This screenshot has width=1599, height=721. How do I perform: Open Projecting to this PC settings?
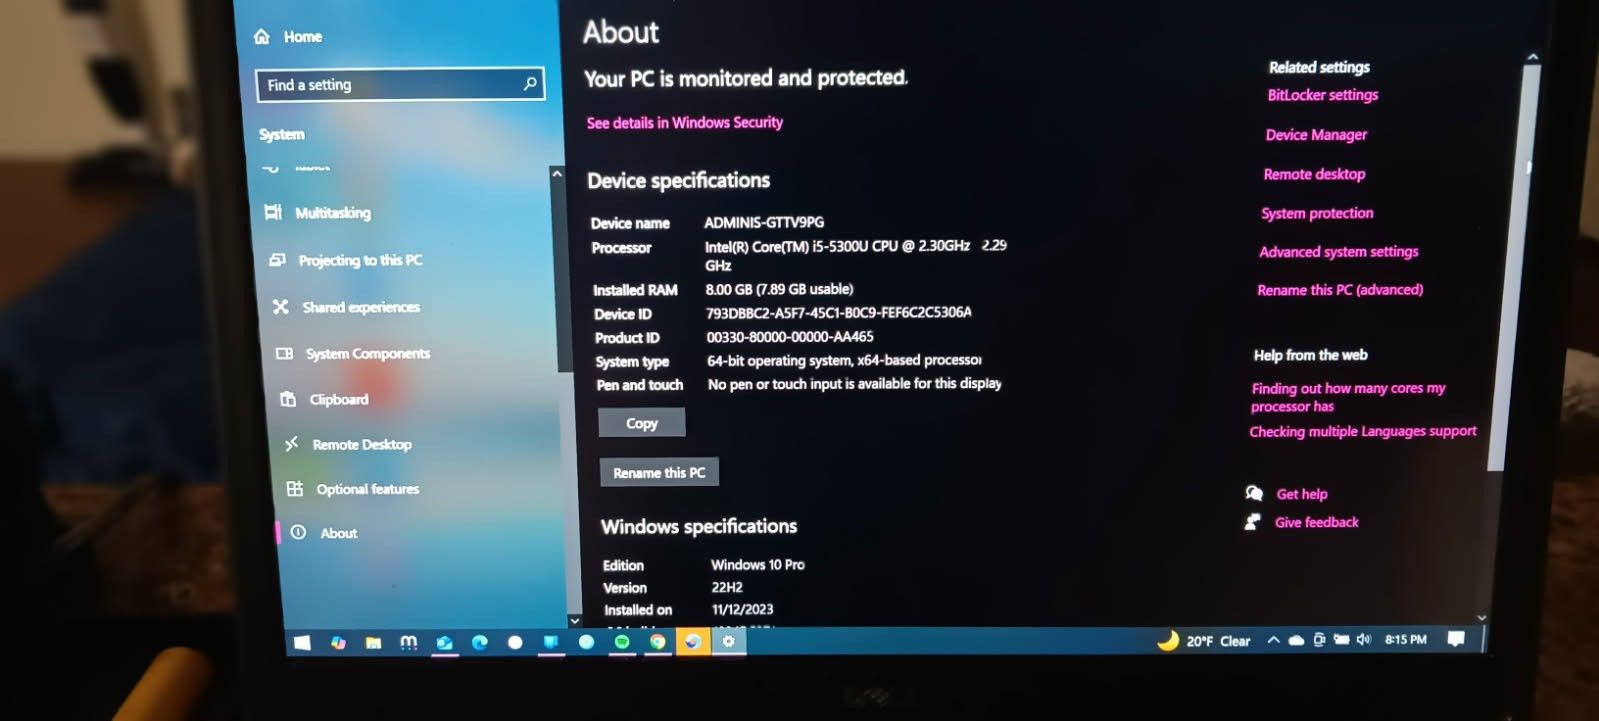click(359, 260)
